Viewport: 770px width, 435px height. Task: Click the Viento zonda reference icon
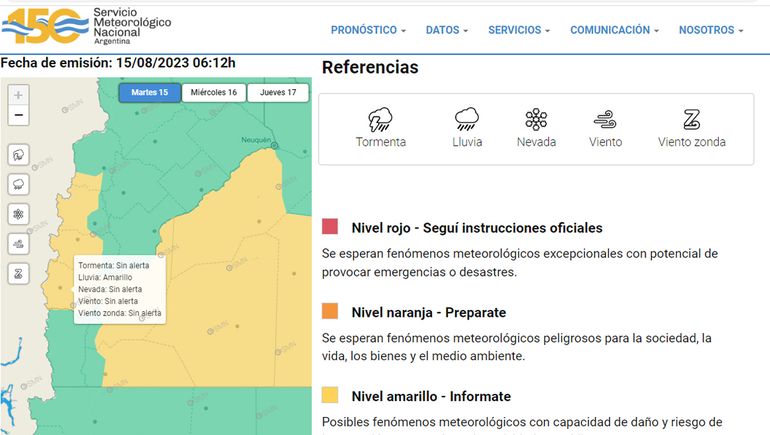click(691, 119)
